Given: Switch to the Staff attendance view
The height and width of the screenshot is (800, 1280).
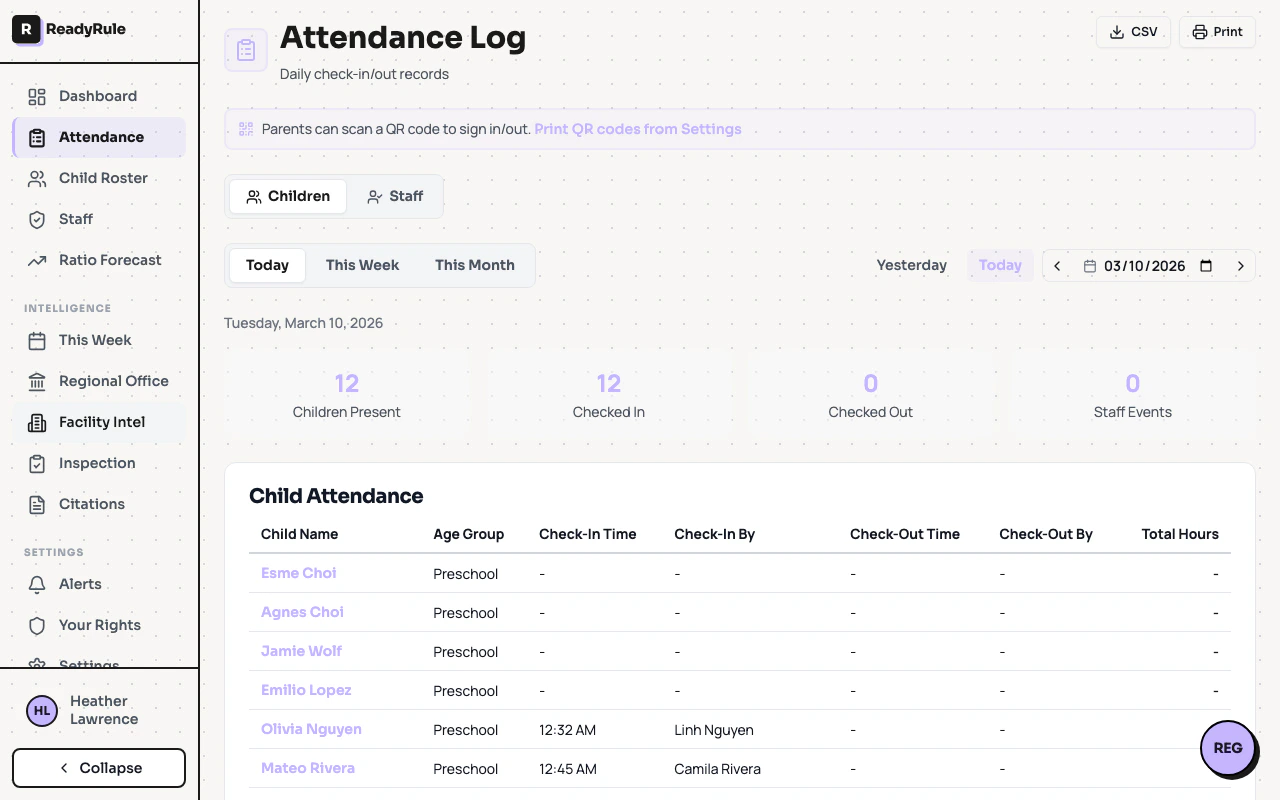Looking at the screenshot, I should tap(395, 196).
